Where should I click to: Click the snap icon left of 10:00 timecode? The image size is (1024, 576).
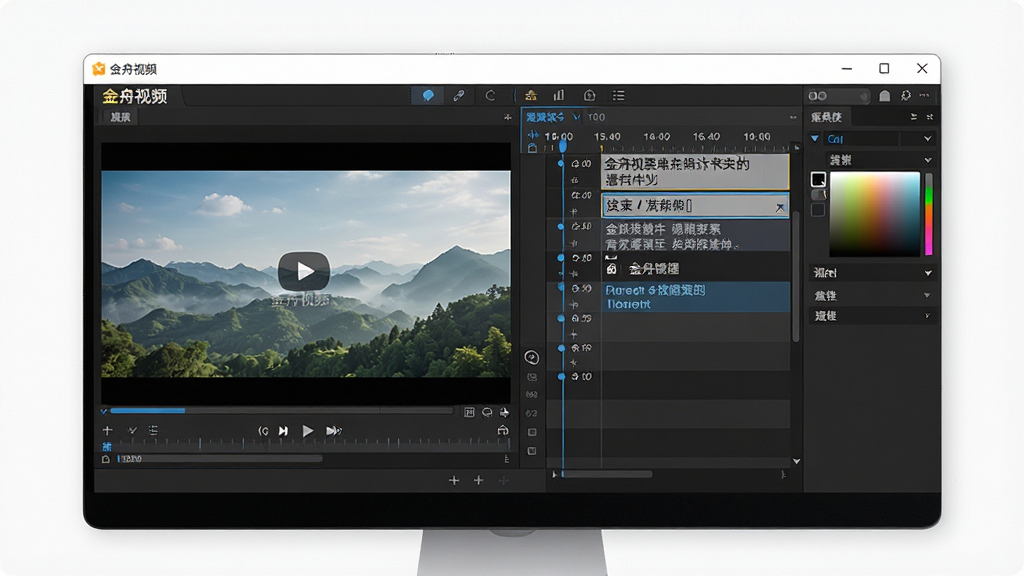click(x=533, y=135)
